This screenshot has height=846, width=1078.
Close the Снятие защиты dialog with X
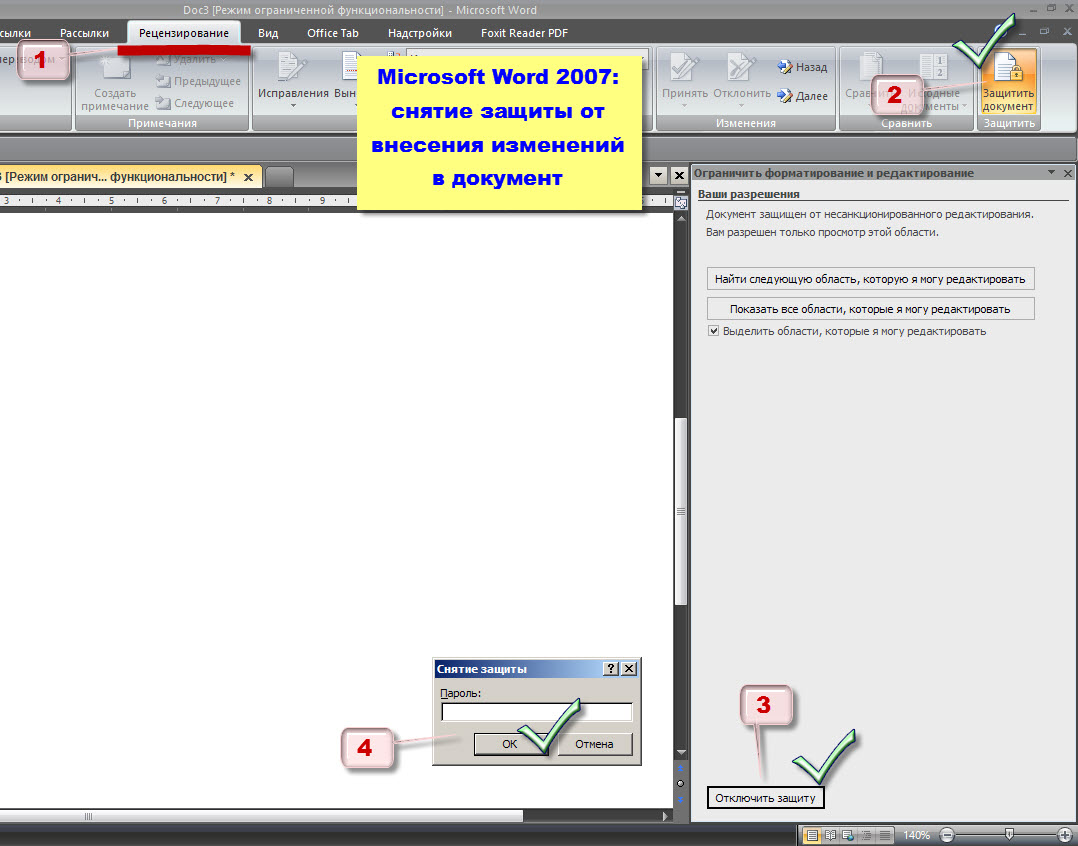coord(628,669)
